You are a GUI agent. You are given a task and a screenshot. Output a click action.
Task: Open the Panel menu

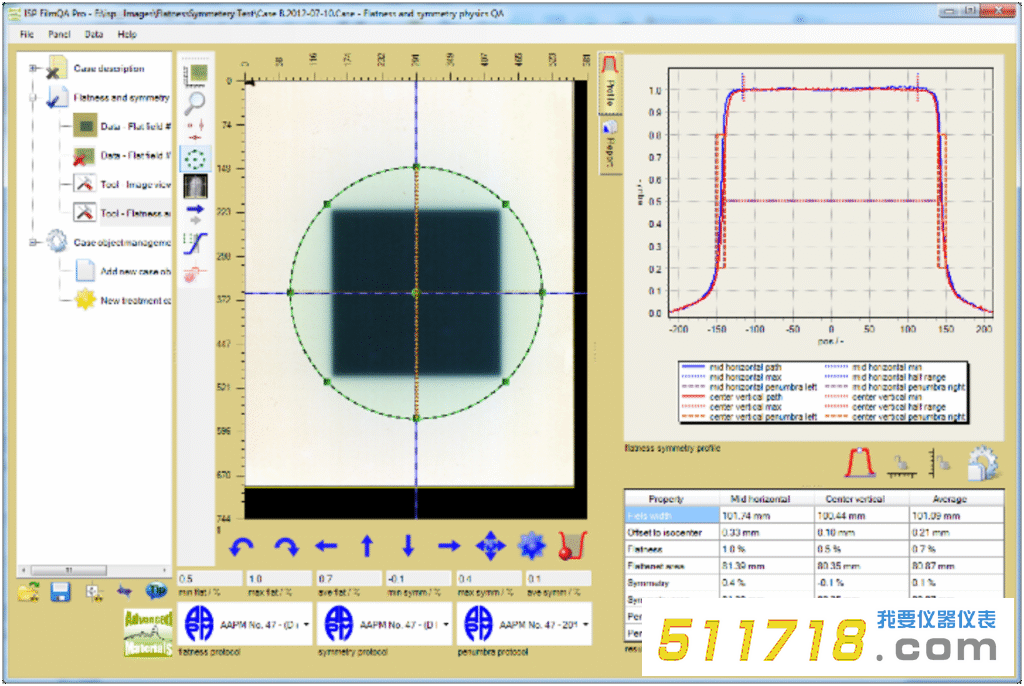(59, 34)
